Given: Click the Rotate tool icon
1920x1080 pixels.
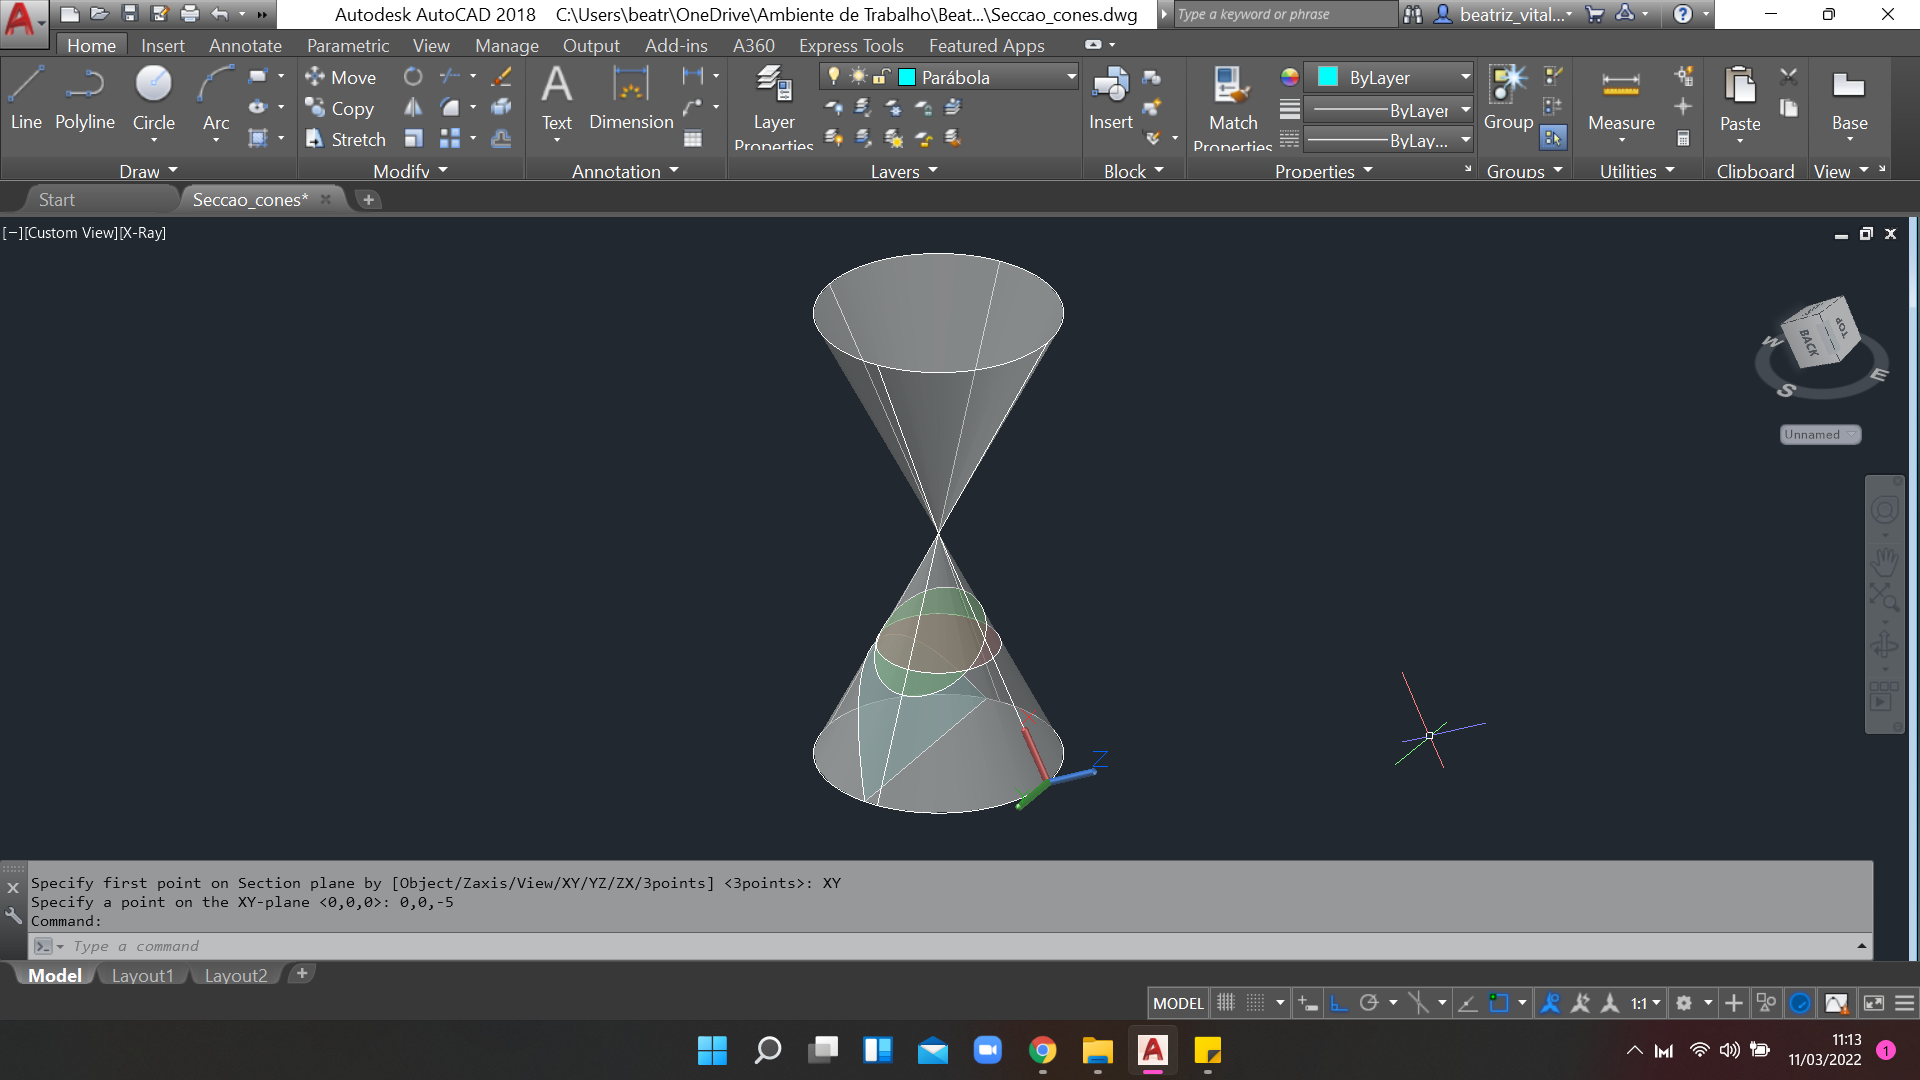Looking at the screenshot, I should pyautogui.click(x=413, y=77).
